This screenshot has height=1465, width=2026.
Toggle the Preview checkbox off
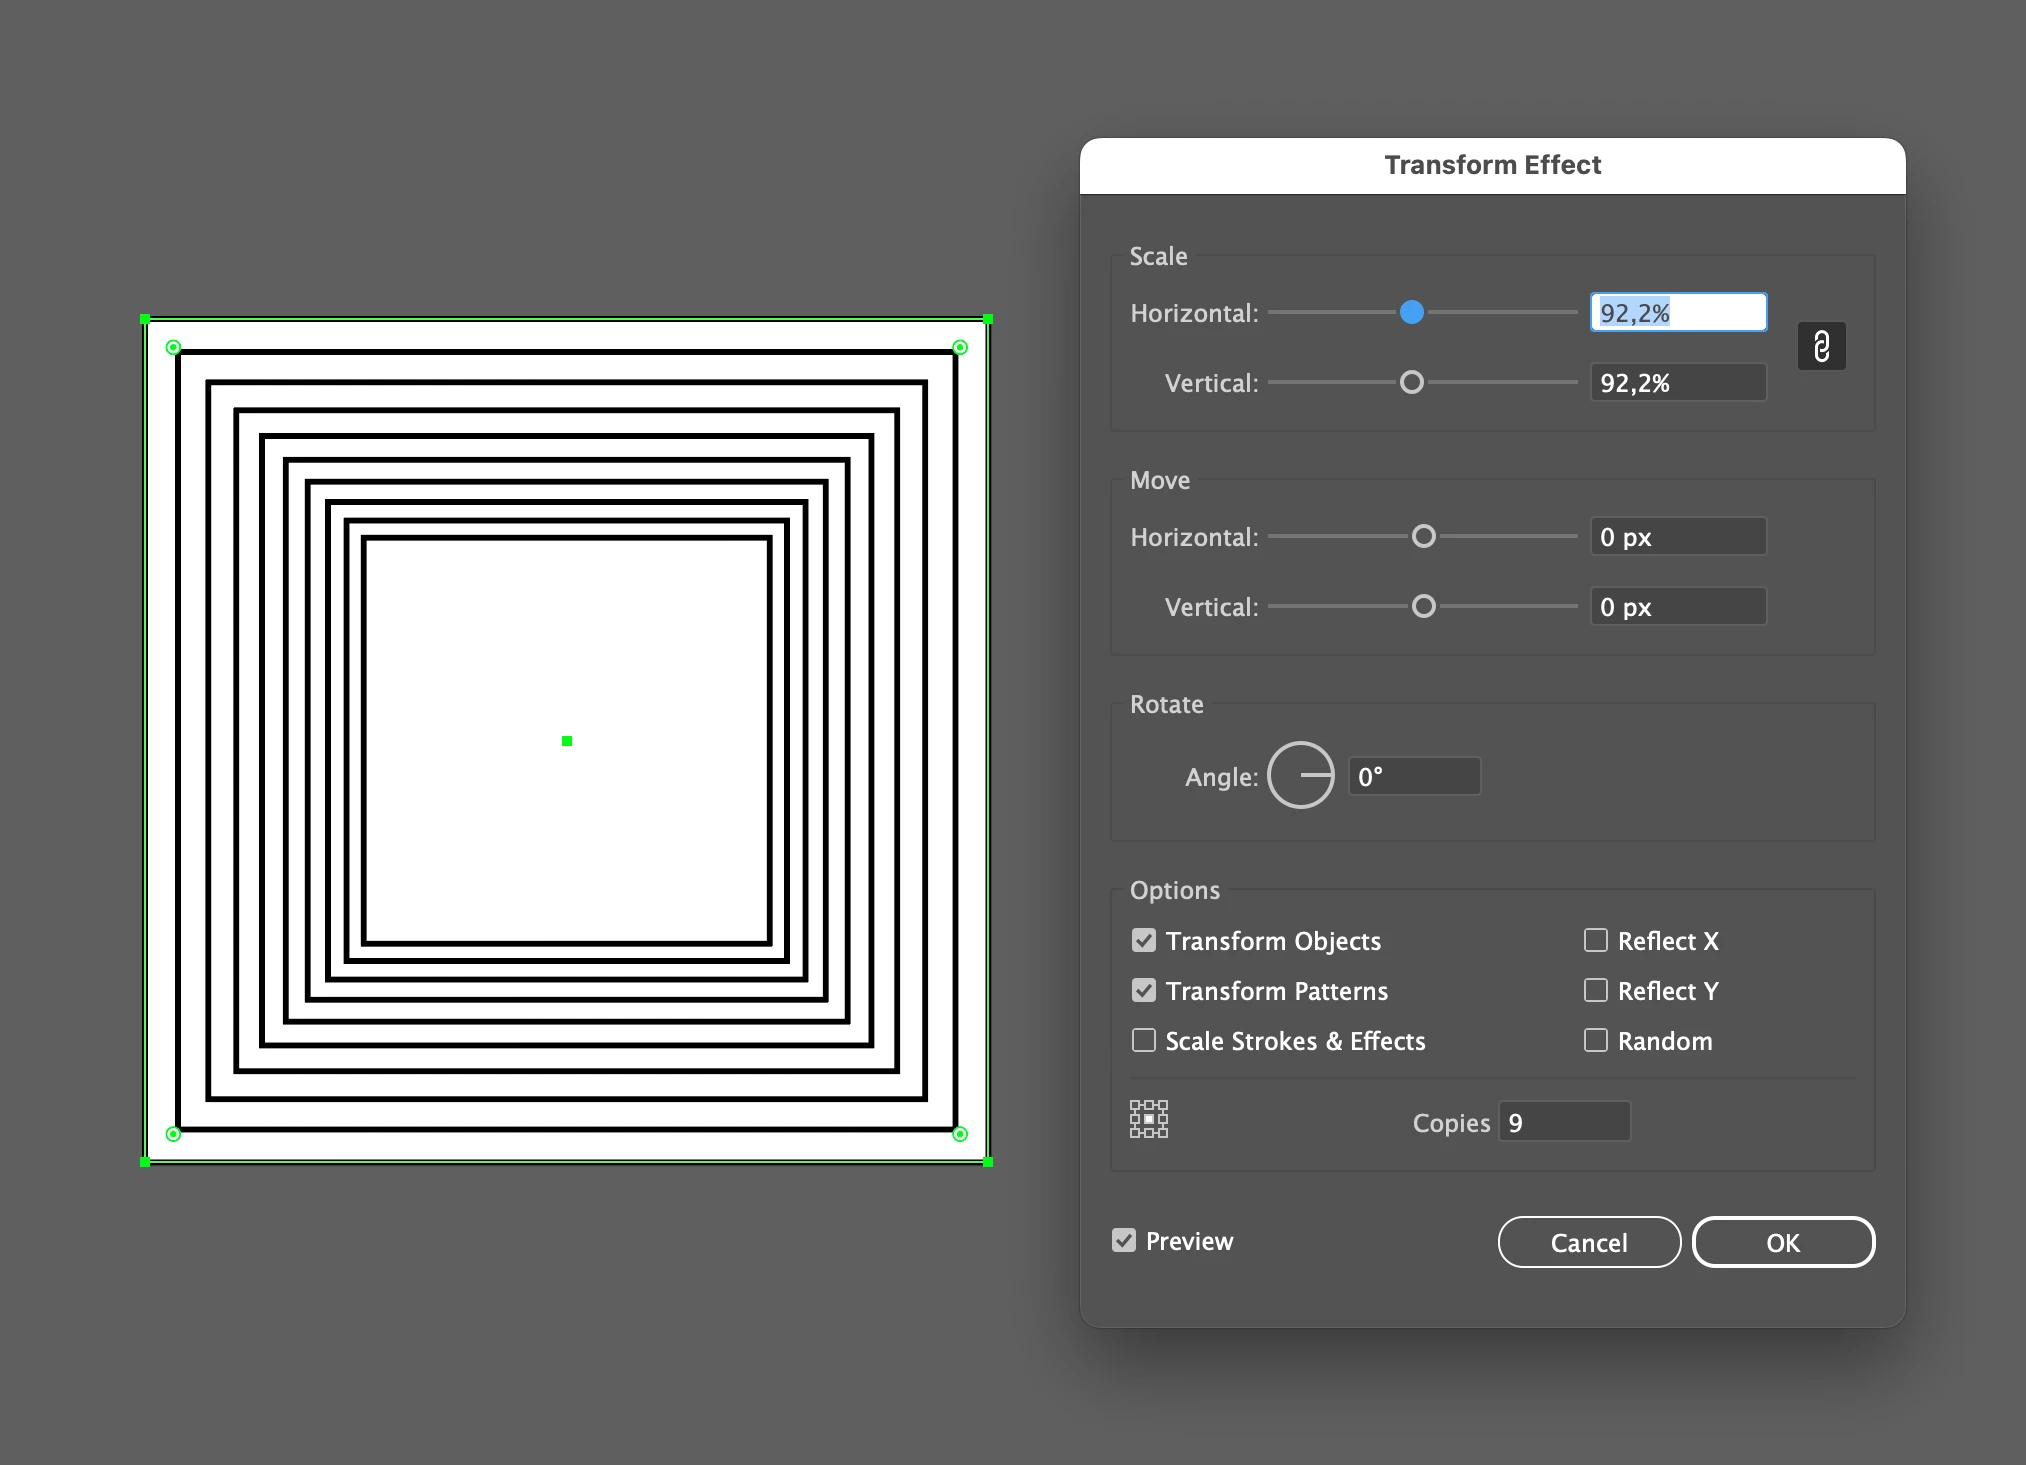[1124, 1240]
